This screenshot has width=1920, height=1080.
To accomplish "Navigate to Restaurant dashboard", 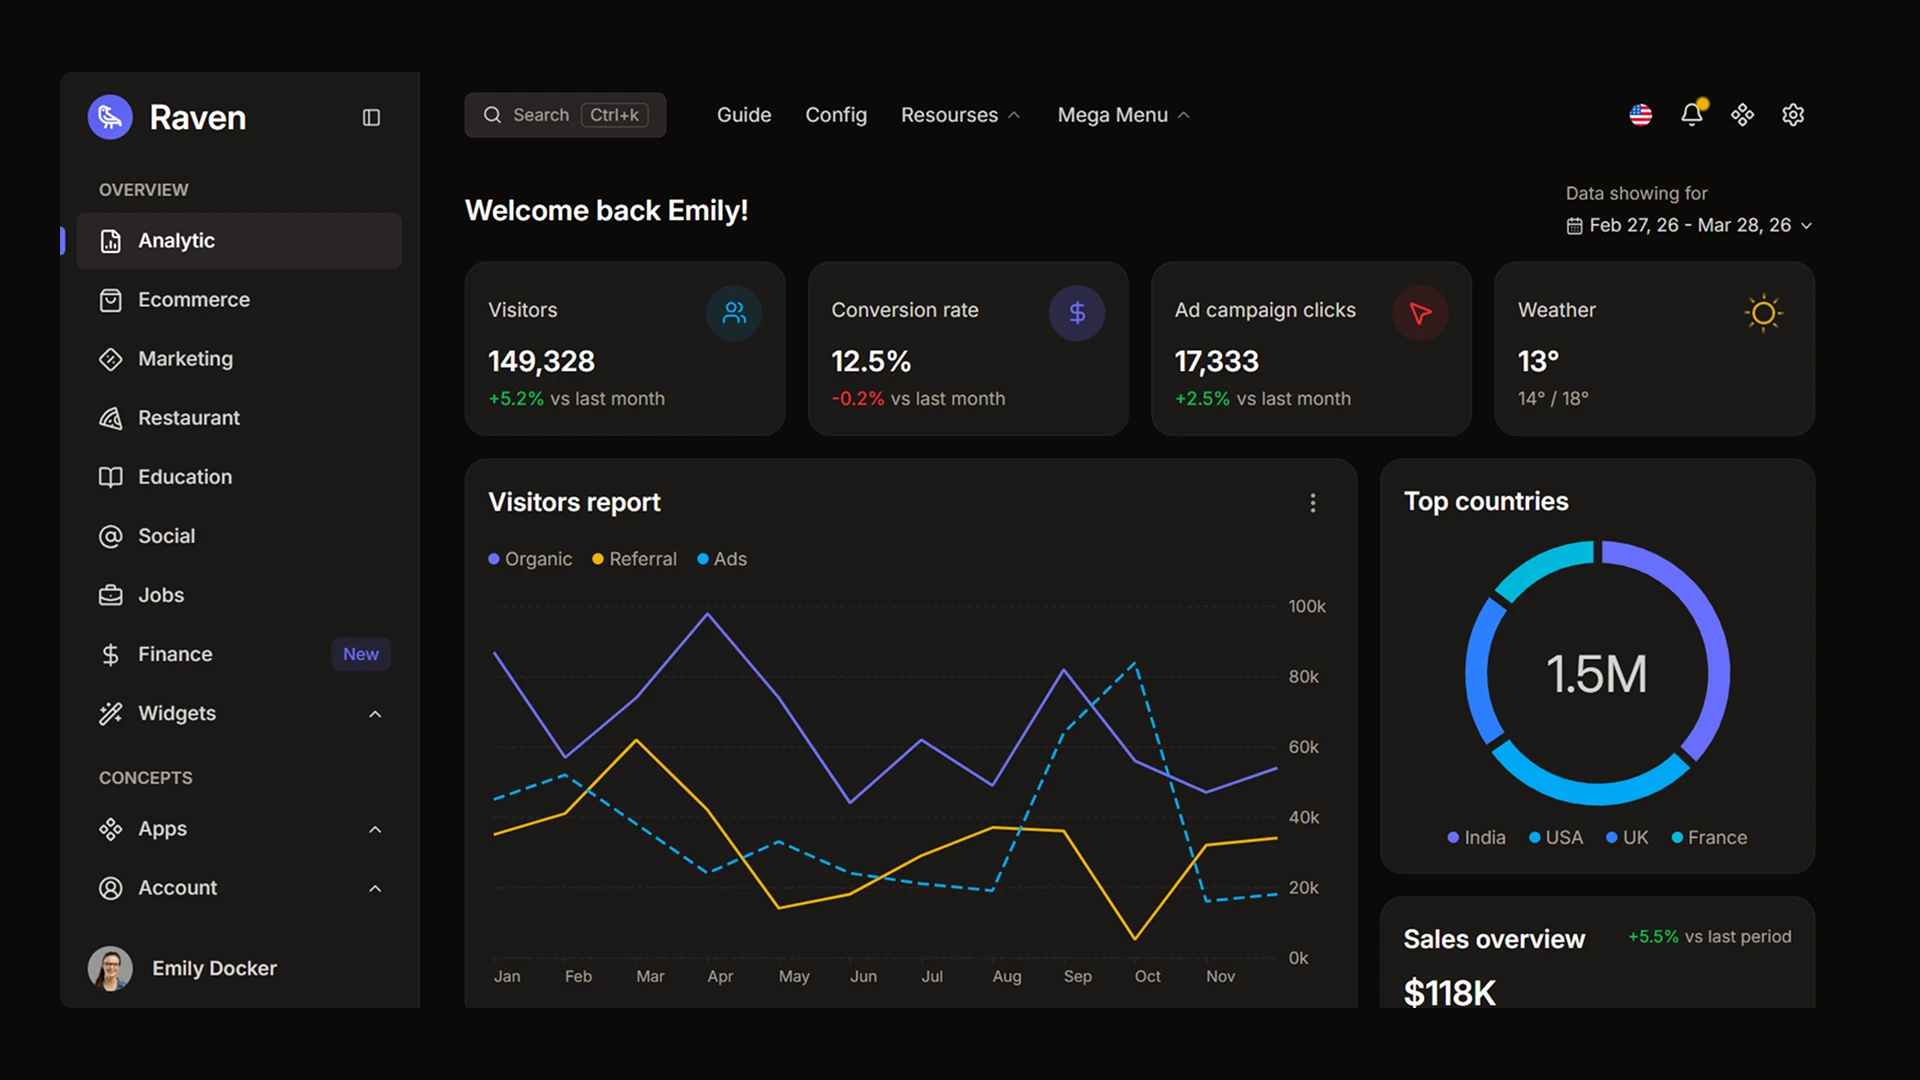I will click(239, 418).
